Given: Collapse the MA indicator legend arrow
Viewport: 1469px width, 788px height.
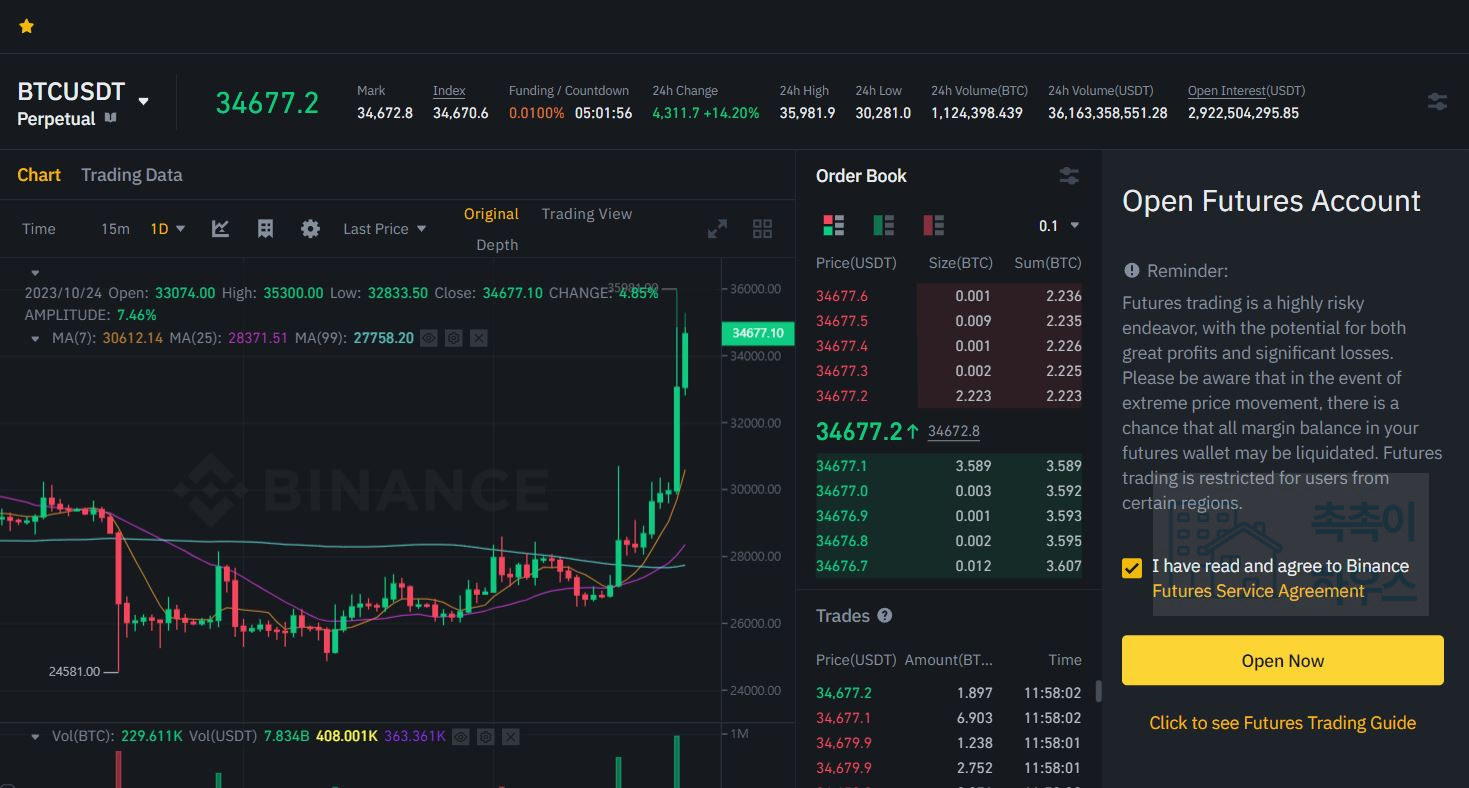Looking at the screenshot, I should pos(35,338).
